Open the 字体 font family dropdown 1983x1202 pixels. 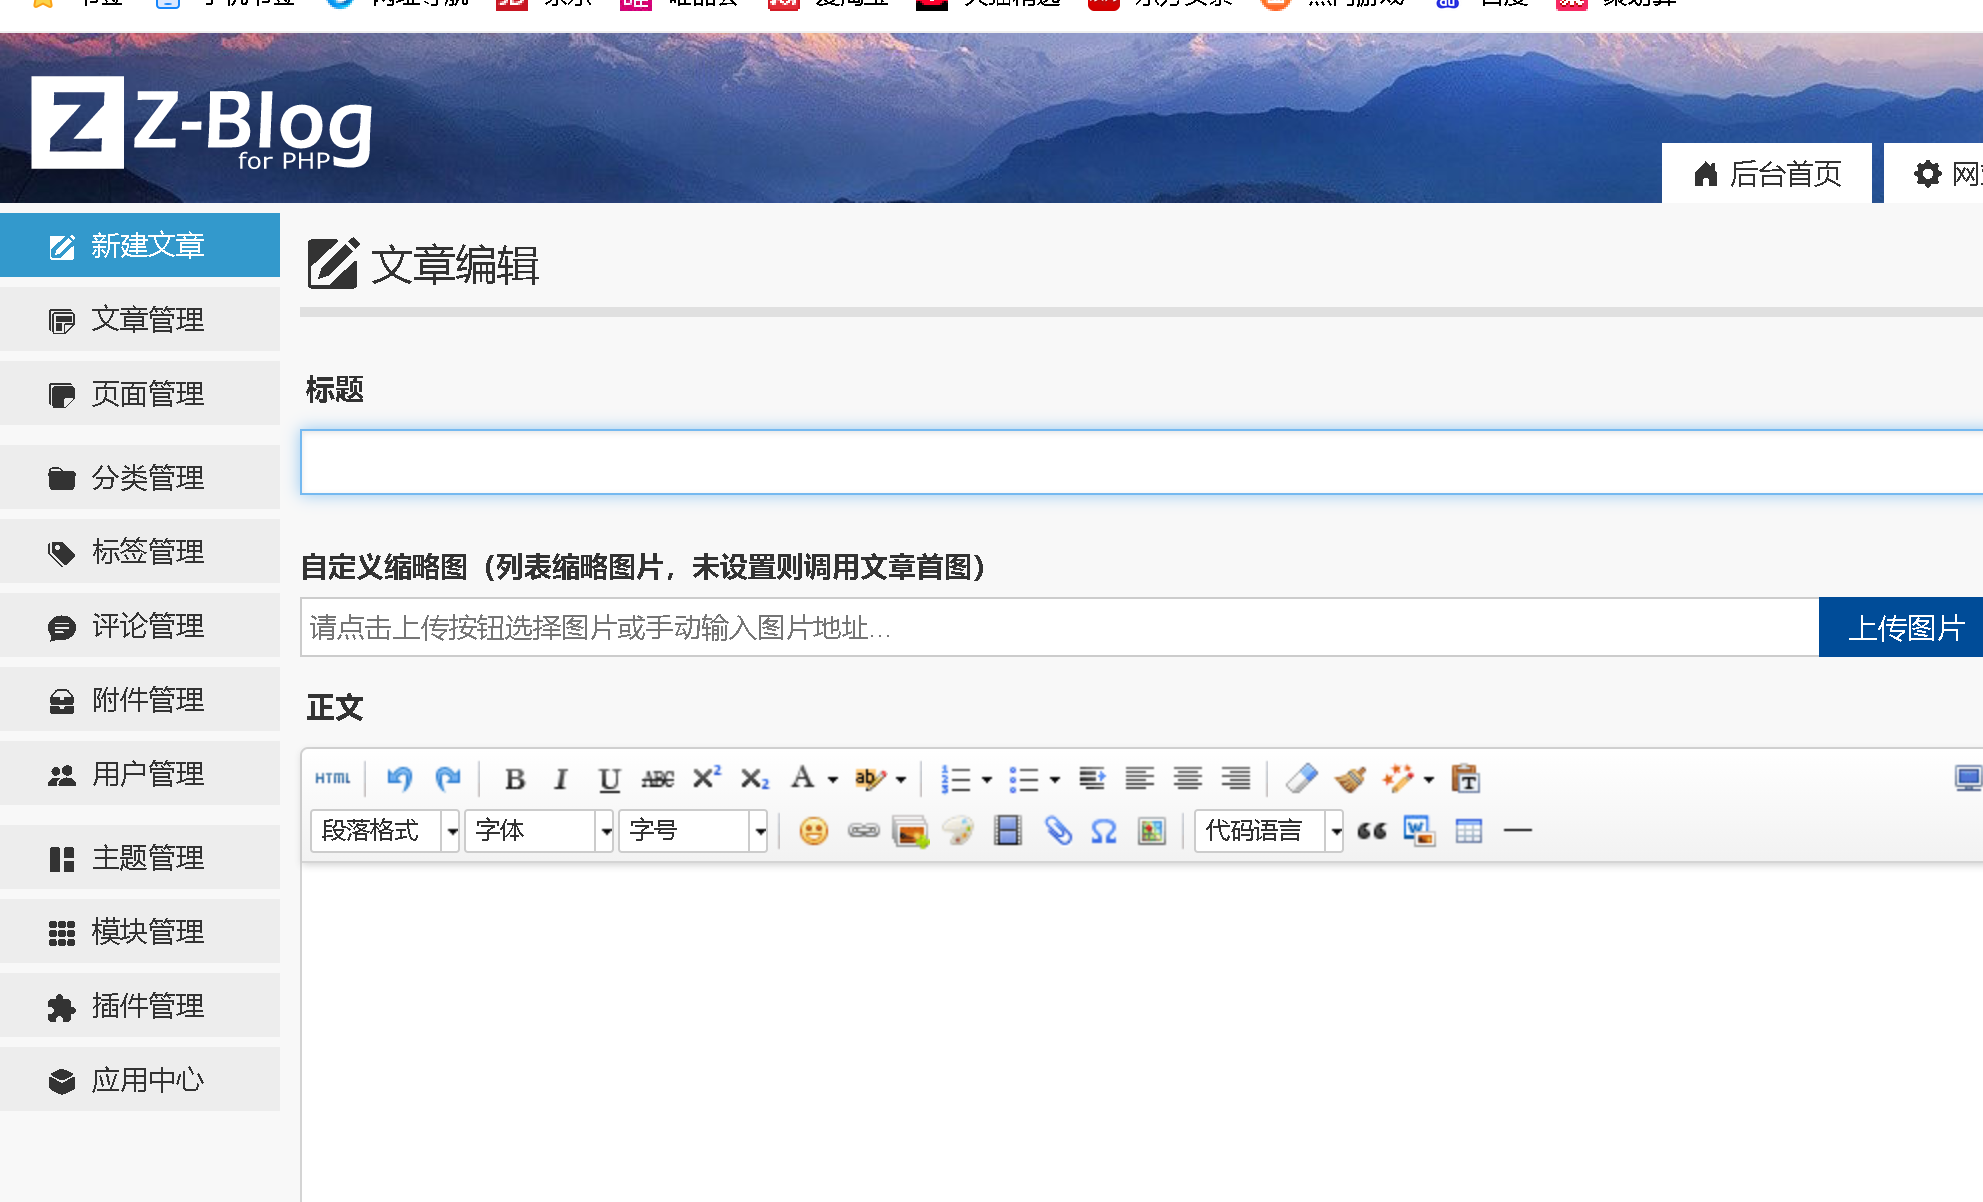tap(538, 831)
